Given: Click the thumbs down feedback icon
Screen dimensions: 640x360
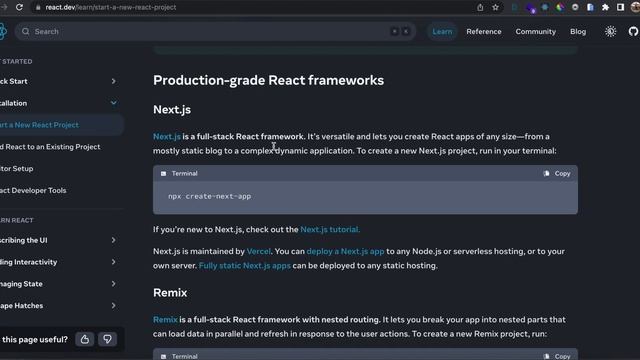Looking at the screenshot, I should [107, 339].
